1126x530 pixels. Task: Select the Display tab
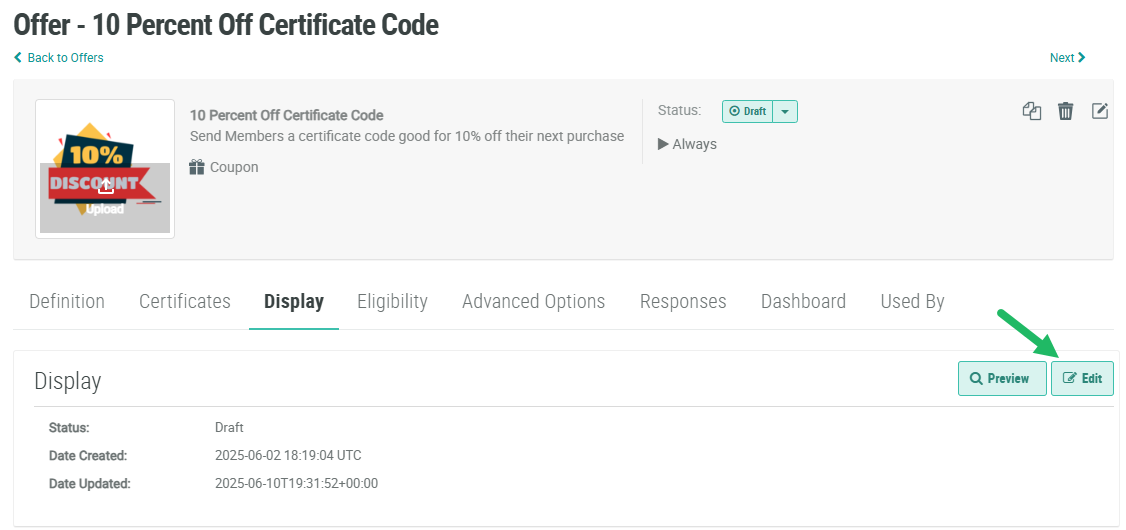coord(294,301)
